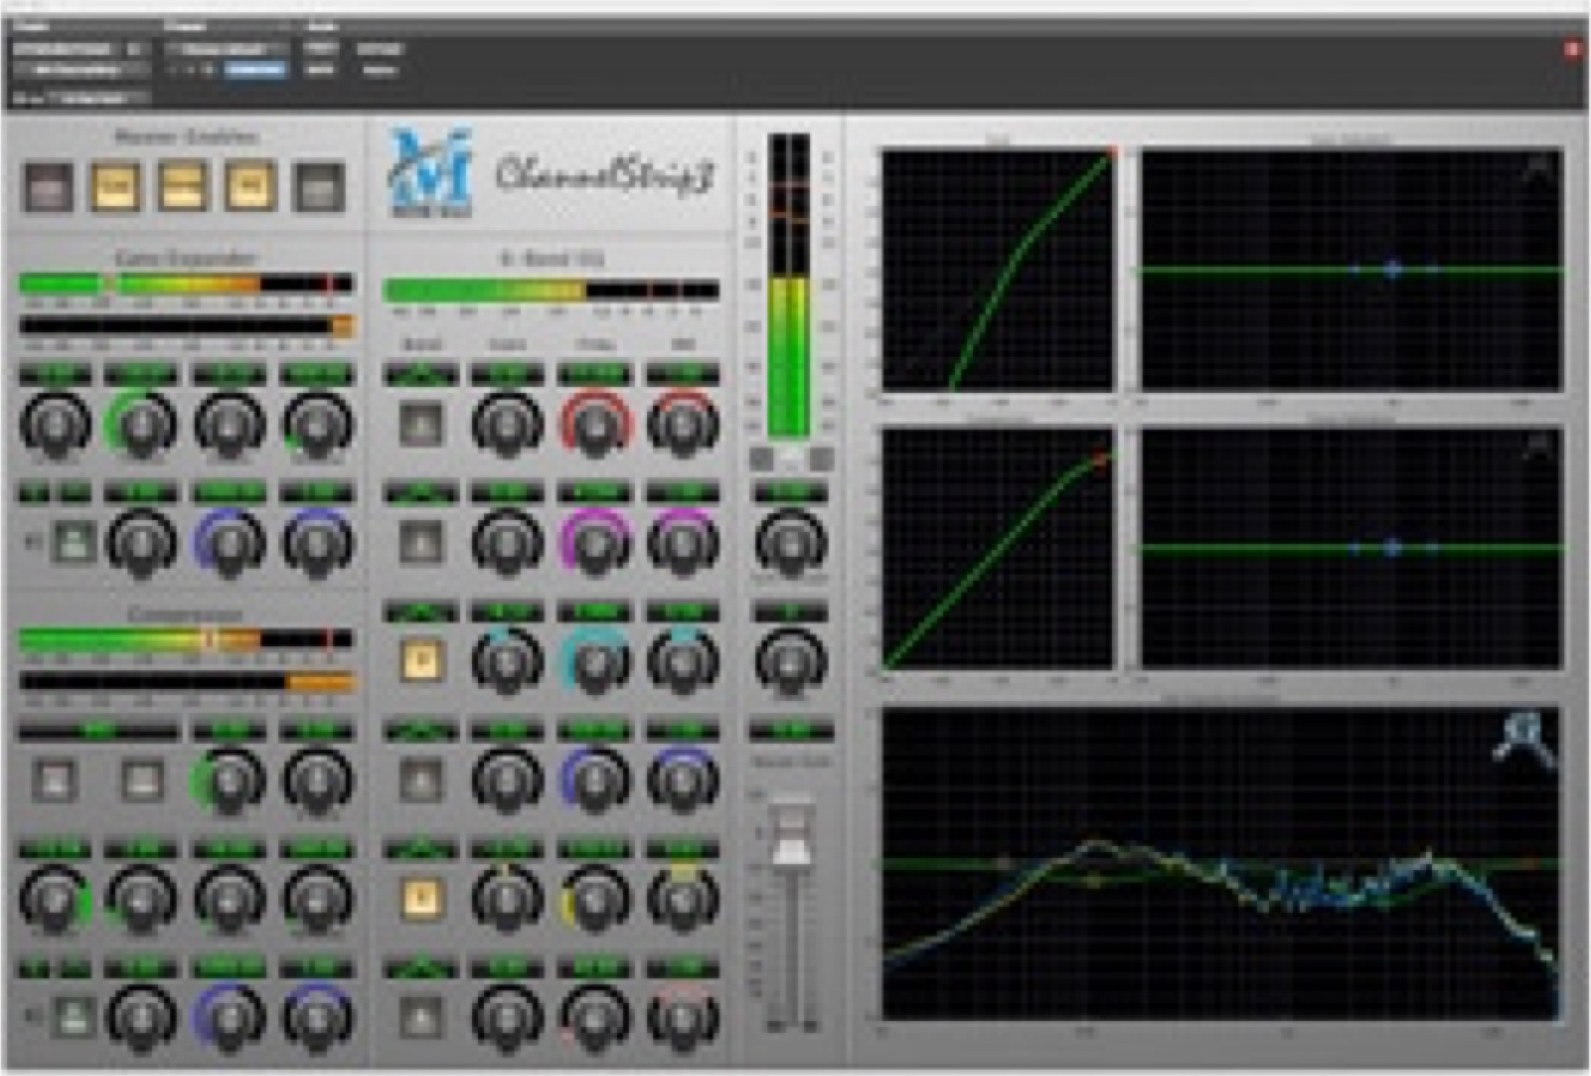Enable the magenta EQ band 2 button
The width and height of the screenshot is (1591, 1076).
click(421, 543)
